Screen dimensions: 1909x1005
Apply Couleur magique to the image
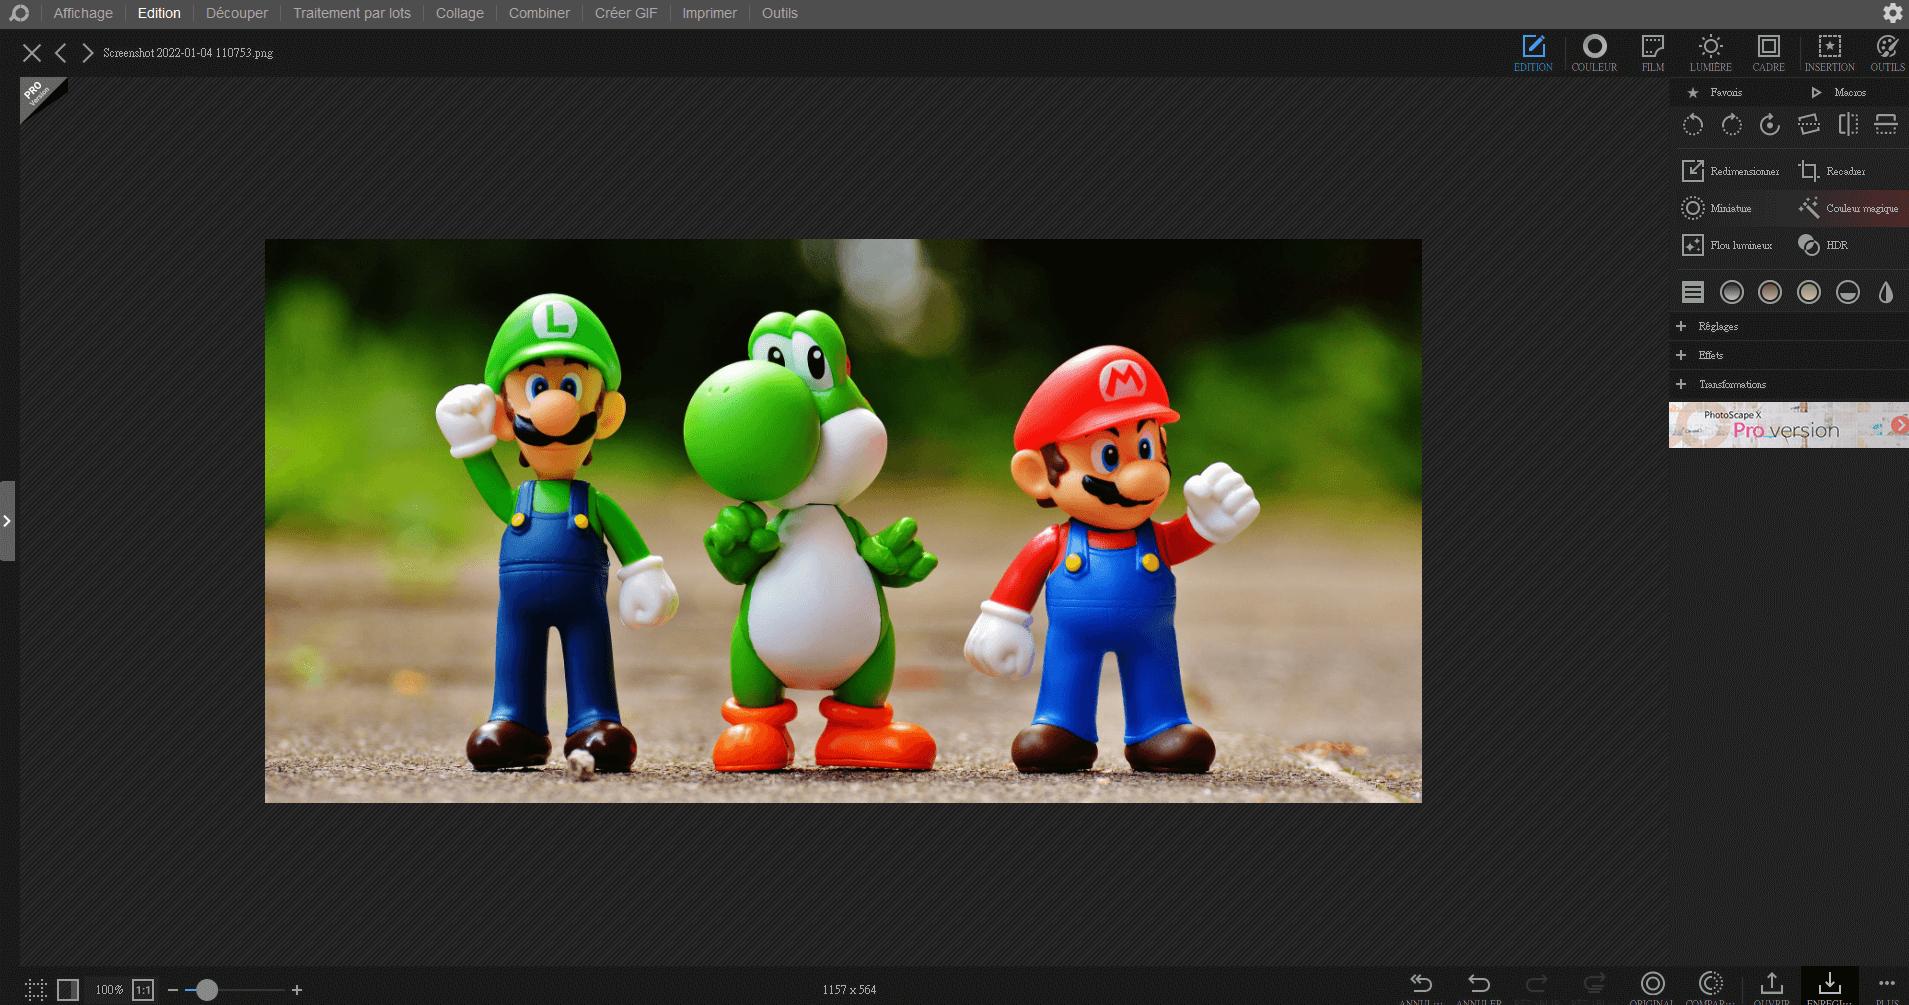pos(1848,208)
